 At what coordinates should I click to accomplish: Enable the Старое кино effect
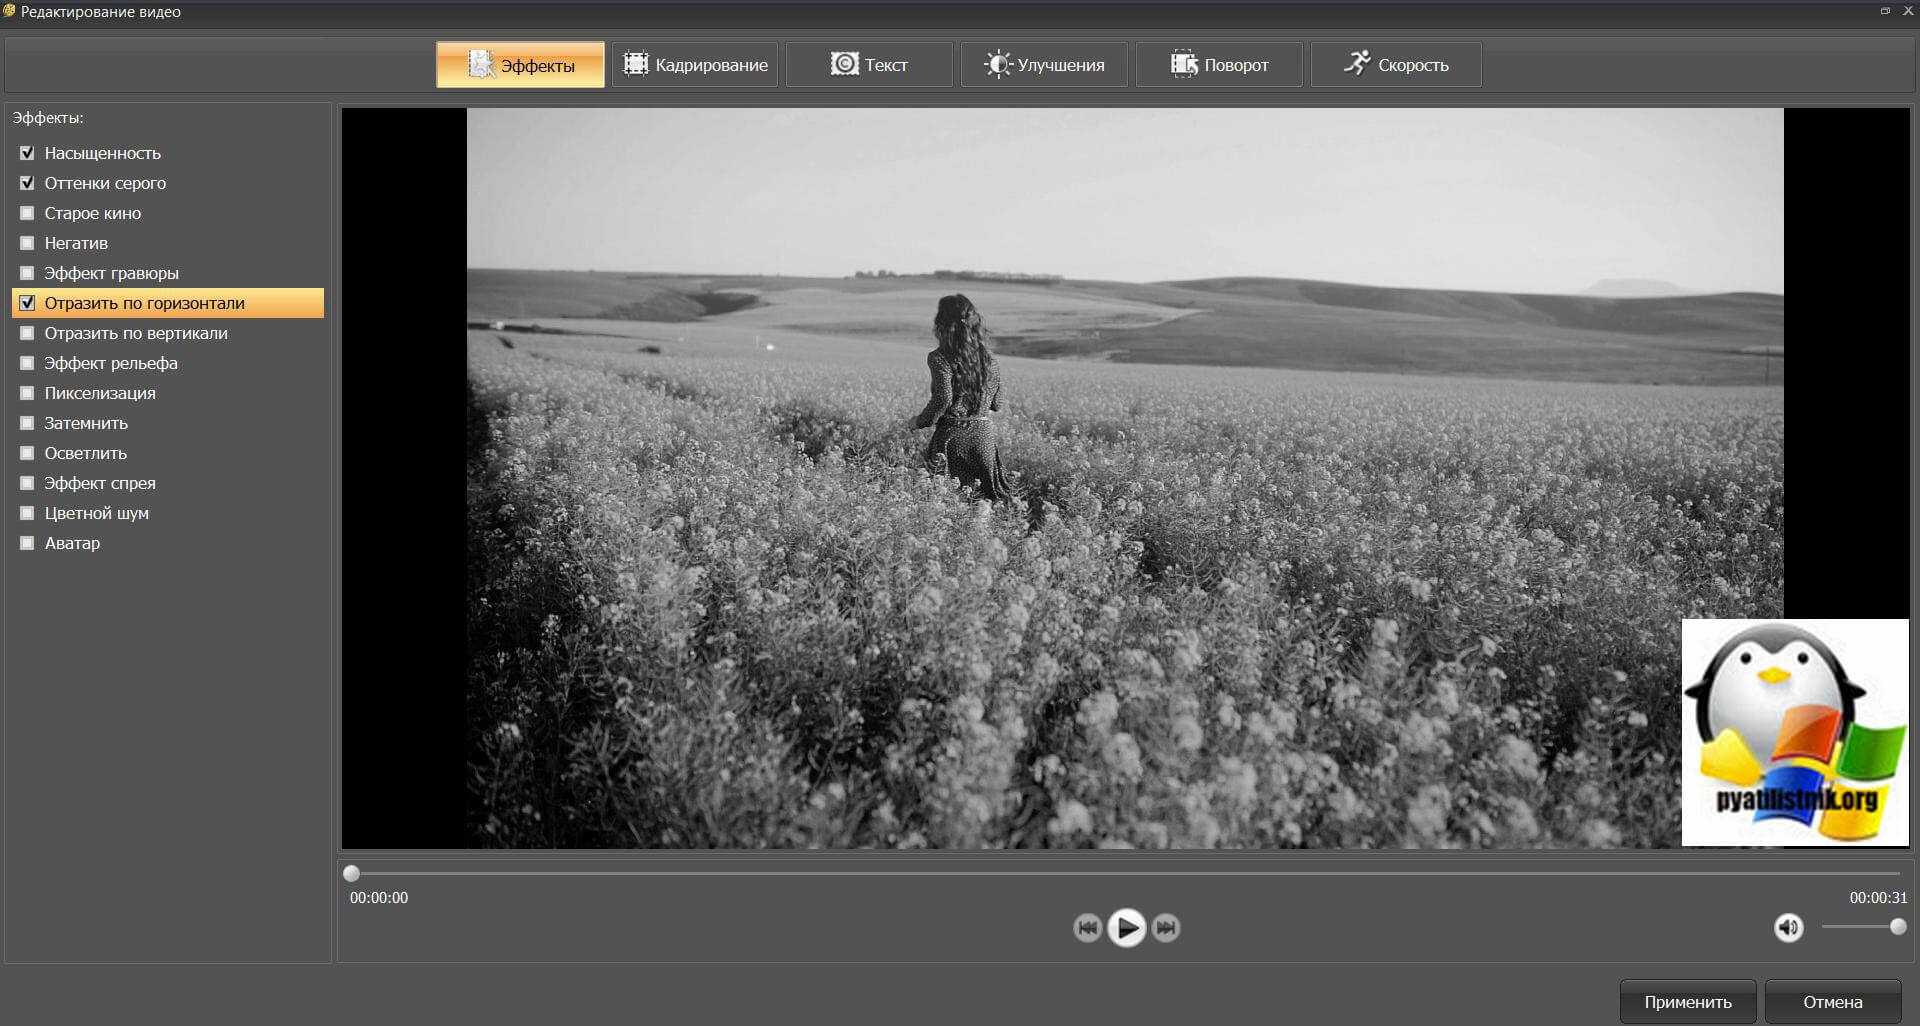tap(27, 213)
